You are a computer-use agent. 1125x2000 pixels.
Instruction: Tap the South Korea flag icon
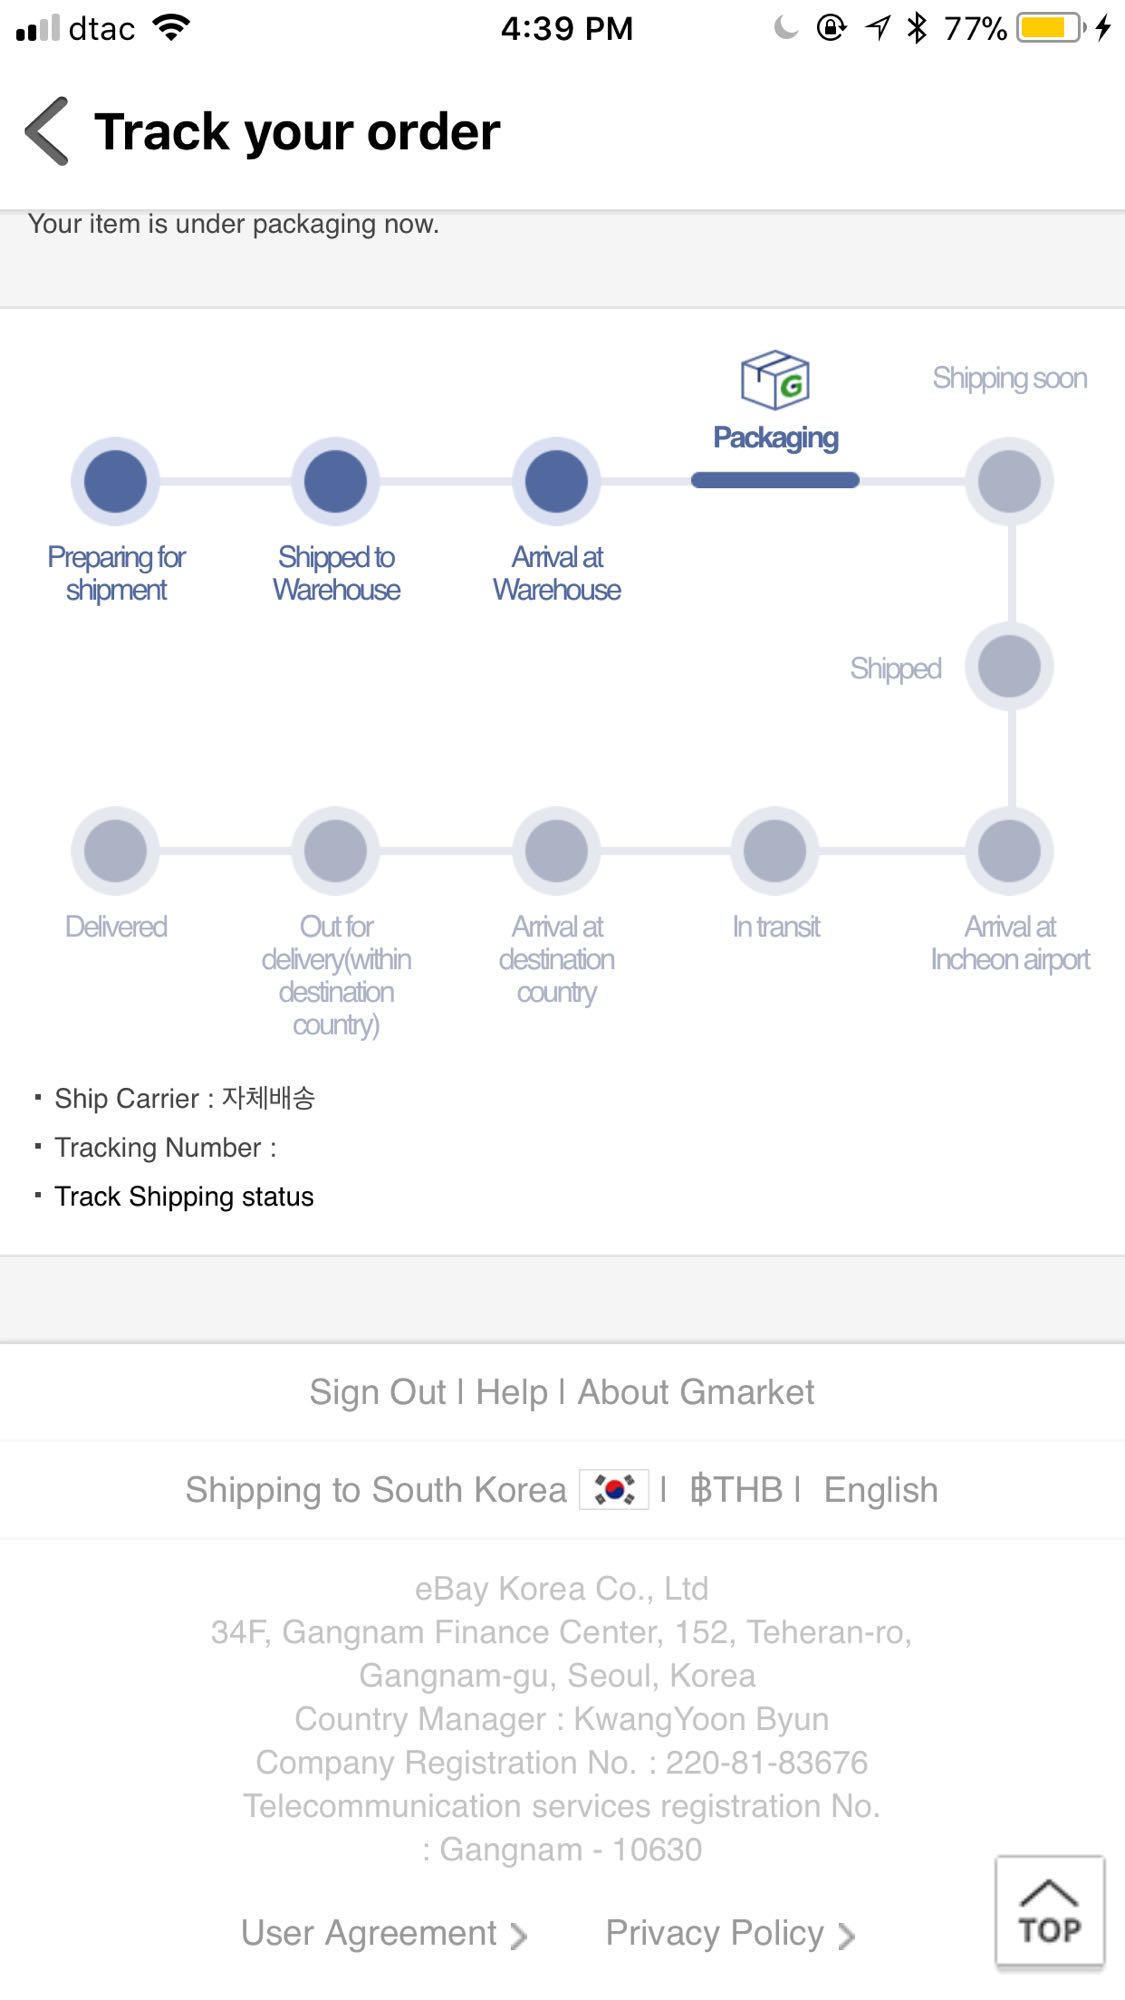coord(614,1490)
